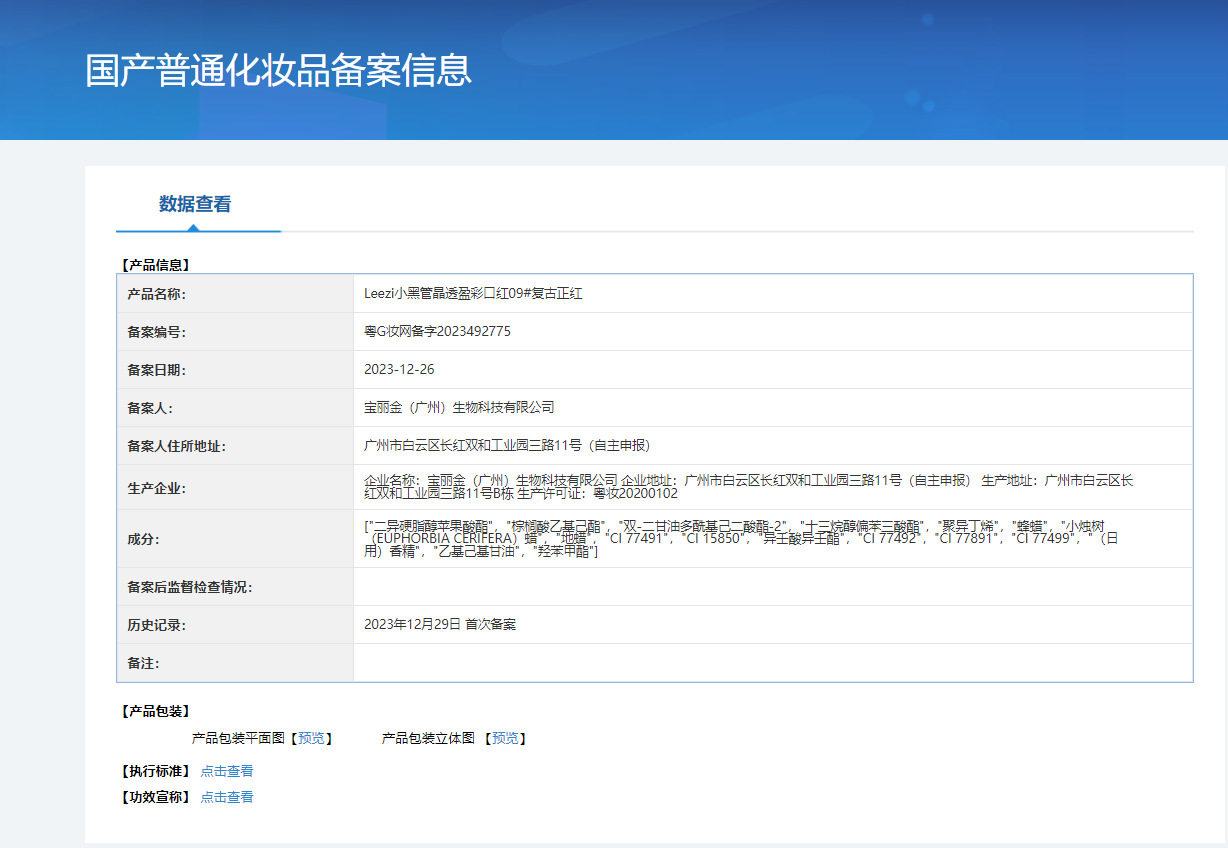Open the 产品包装平面图 预览 link
1228x848 pixels.
pos(311,738)
